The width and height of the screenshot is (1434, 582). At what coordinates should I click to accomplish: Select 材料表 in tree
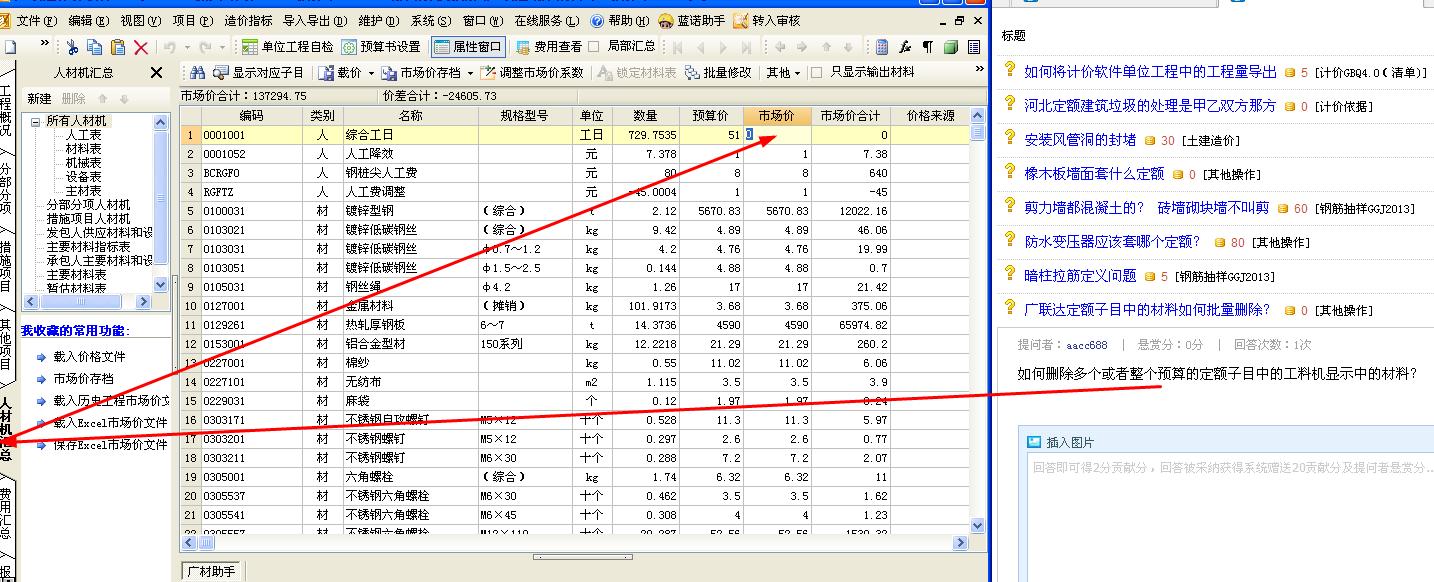(83, 149)
